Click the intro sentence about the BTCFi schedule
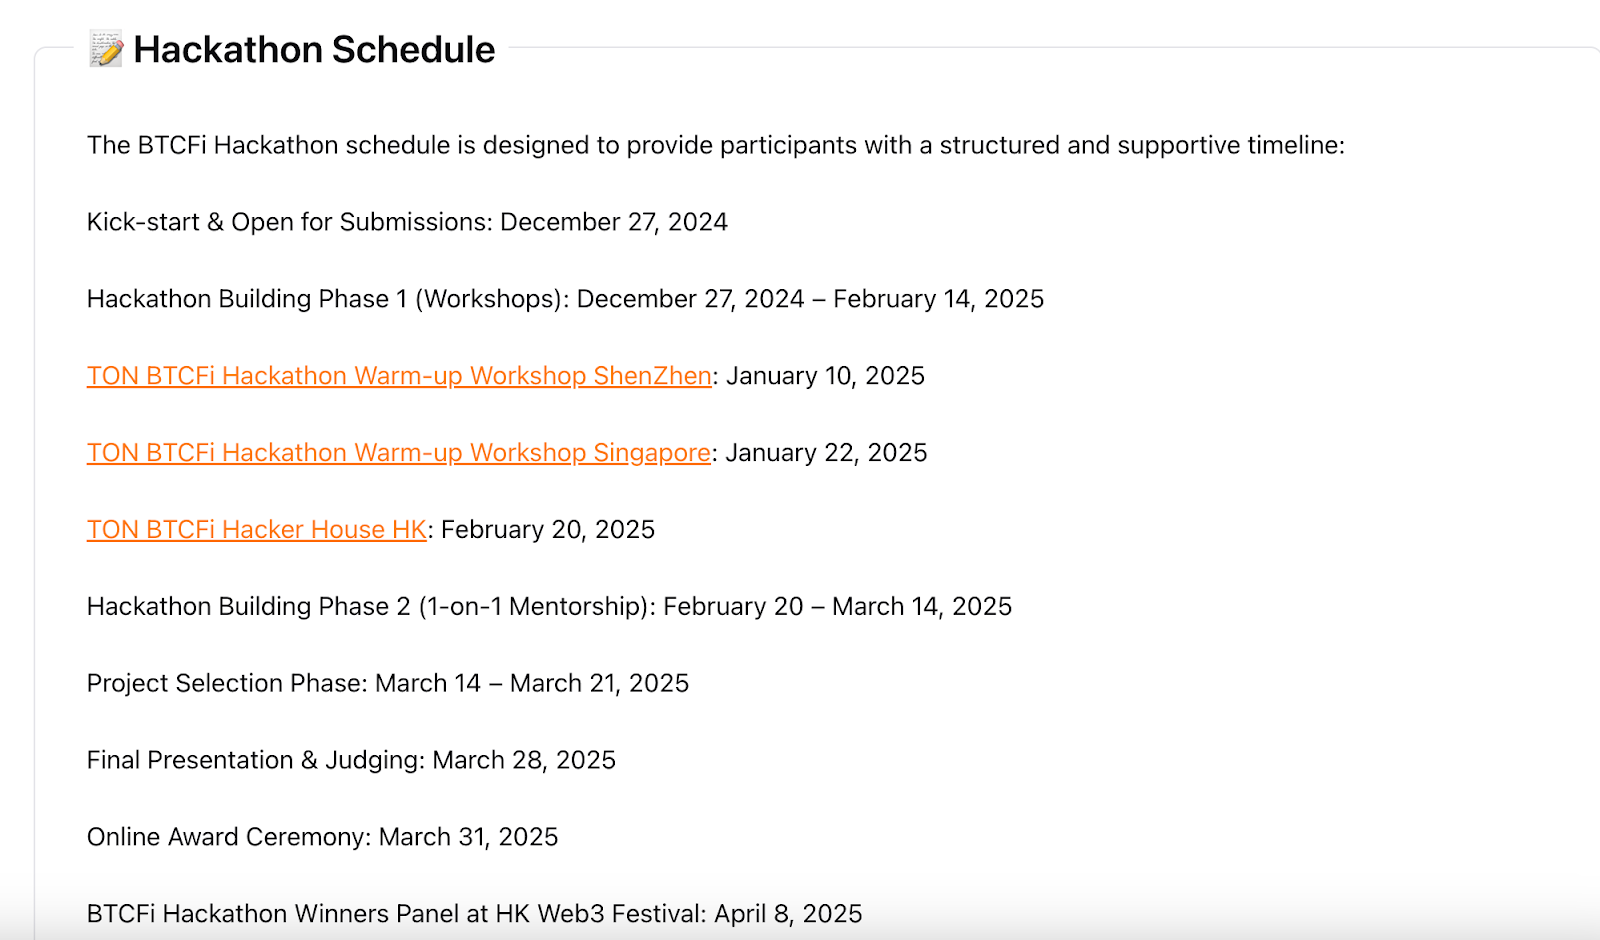1600x940 pixels. pyautogui.click(x=715, y=145)
